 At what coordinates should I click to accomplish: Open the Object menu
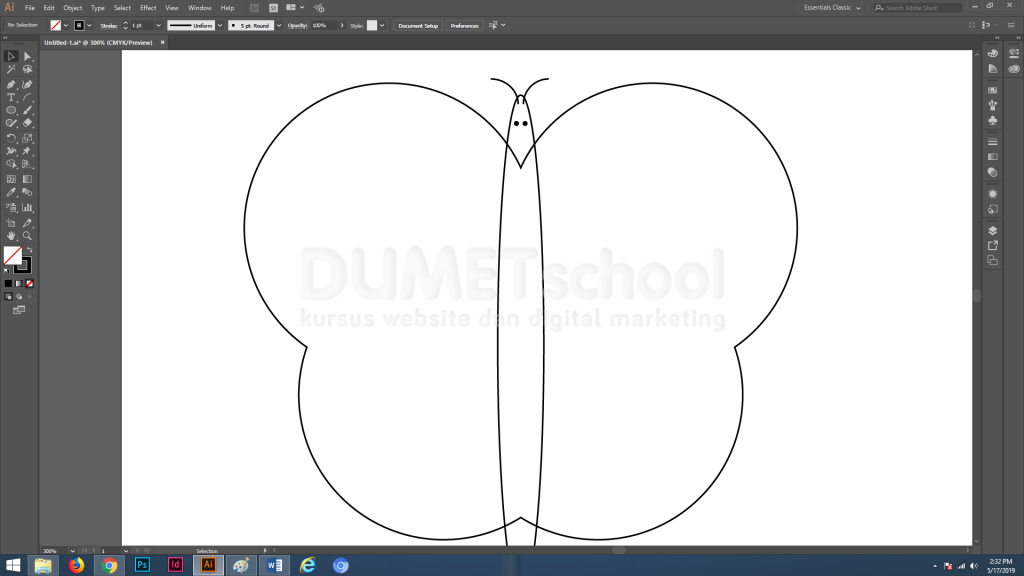click(x=72, y=8)
